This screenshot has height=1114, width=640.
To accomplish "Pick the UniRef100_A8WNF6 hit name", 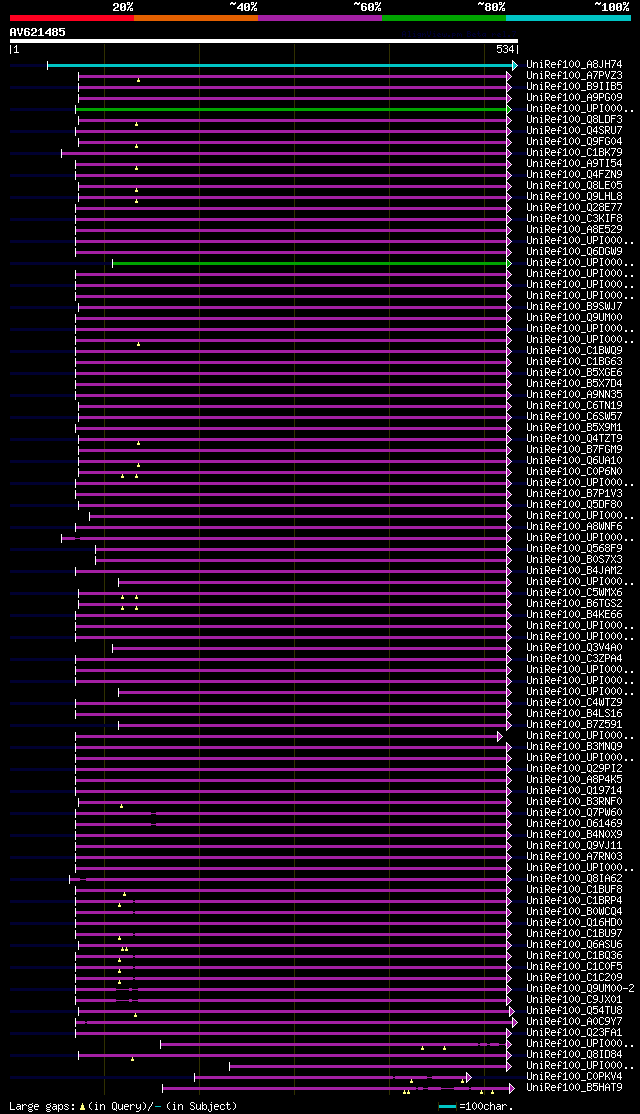I will coord(575,527).
